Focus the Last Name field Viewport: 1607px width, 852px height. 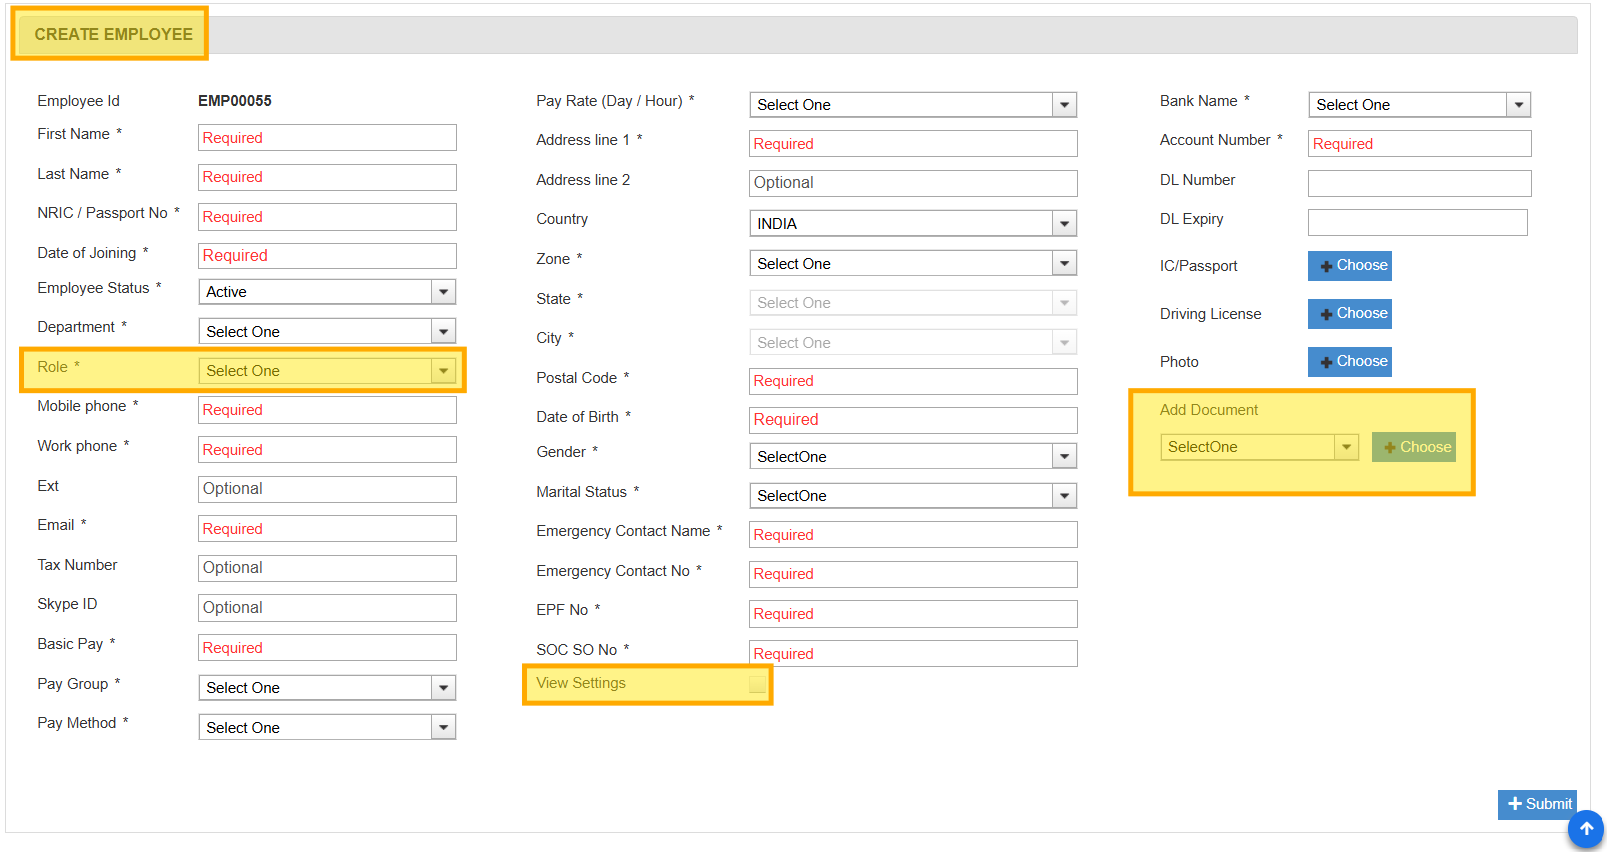(x=327, y=177)
